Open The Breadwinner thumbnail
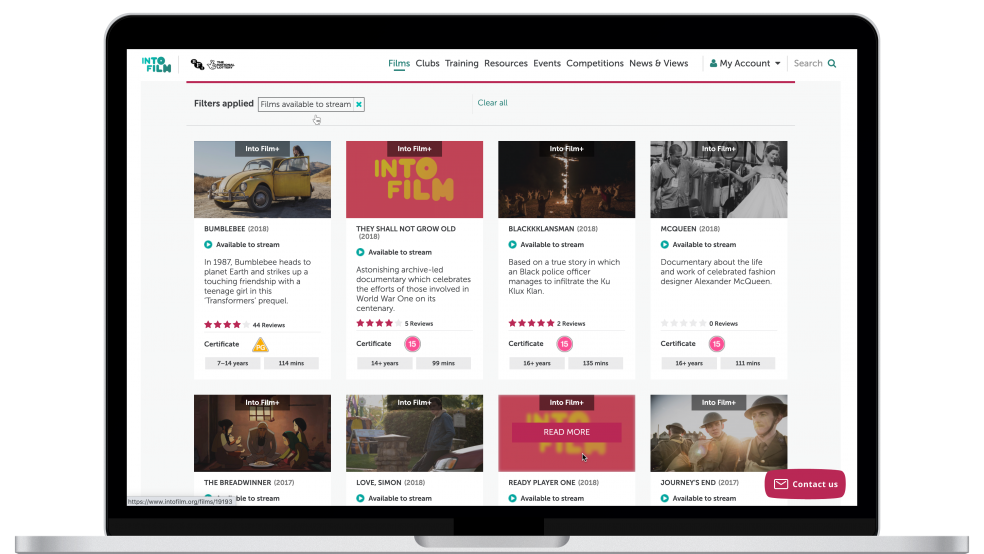This screenshot has height=554, width=984. click(x=262, y=433)
